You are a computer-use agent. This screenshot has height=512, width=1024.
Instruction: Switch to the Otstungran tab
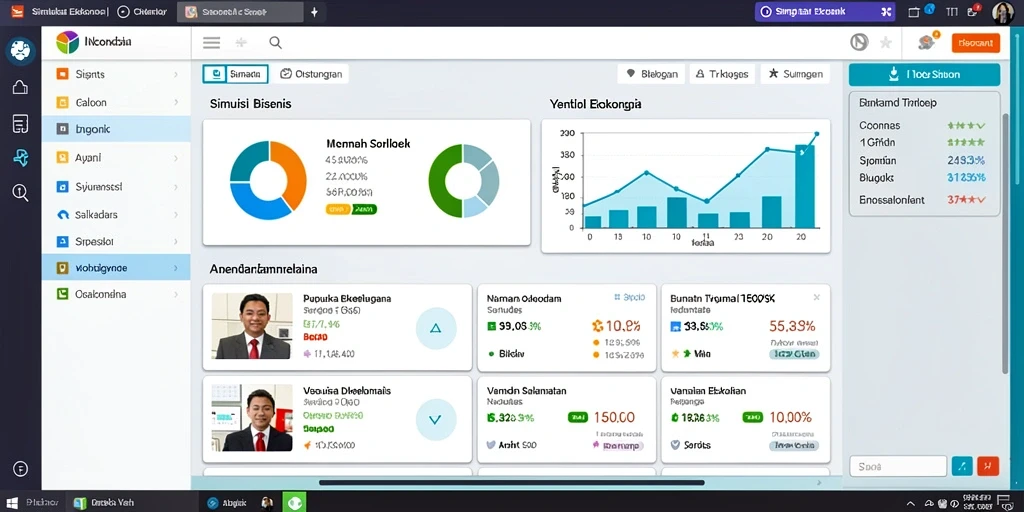click(x=312, y=74)
